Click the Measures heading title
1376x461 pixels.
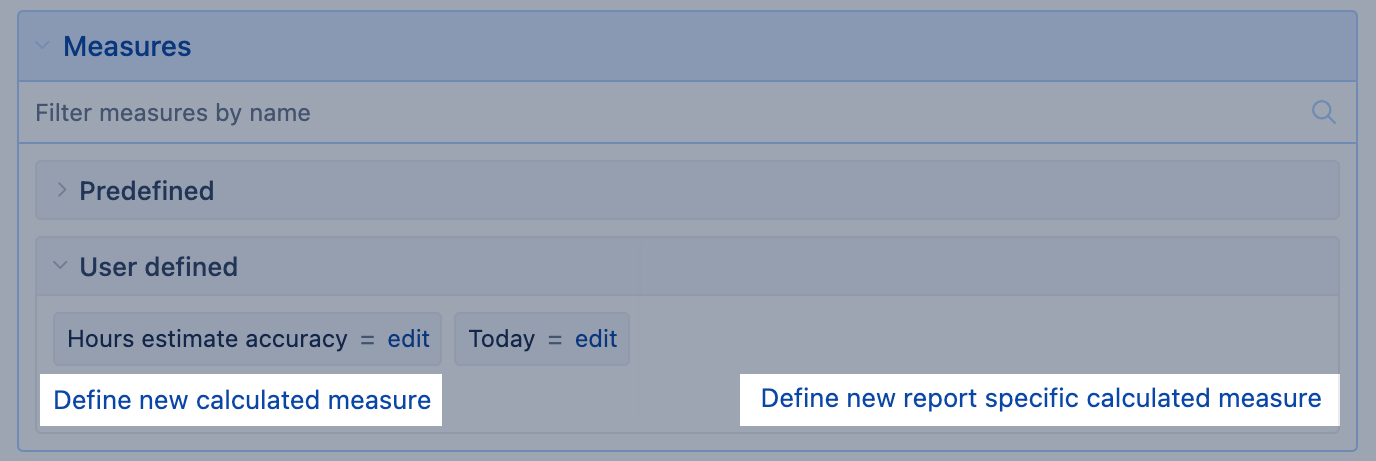click(x=127, y=46)
